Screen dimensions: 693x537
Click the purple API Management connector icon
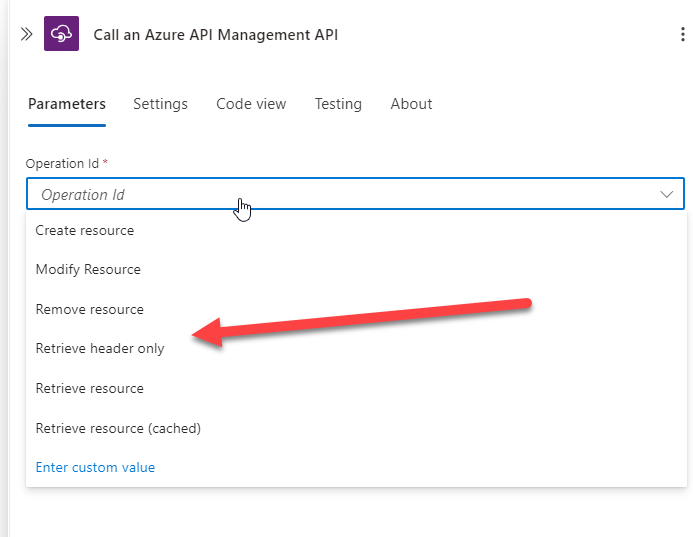(x=61, y=34)
